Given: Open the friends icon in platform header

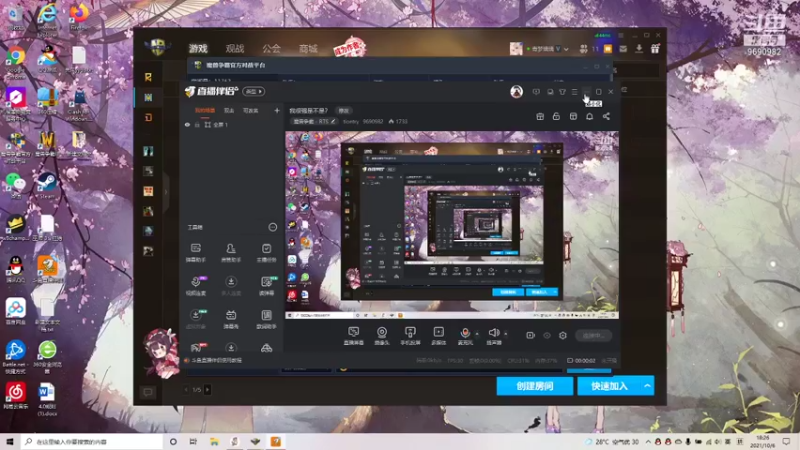Looking at the screenshot, I should (x=584, y=49).
